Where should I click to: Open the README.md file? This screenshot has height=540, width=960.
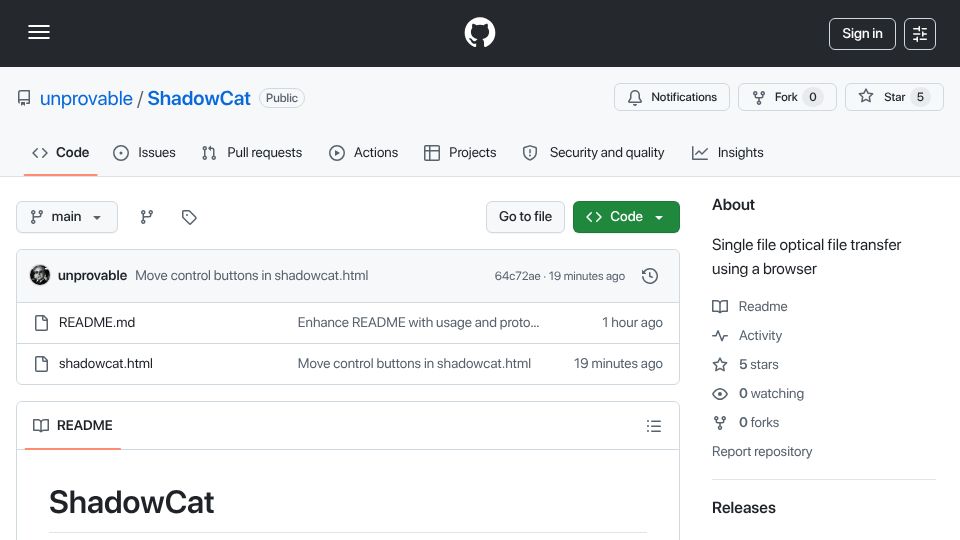[97, 323]
